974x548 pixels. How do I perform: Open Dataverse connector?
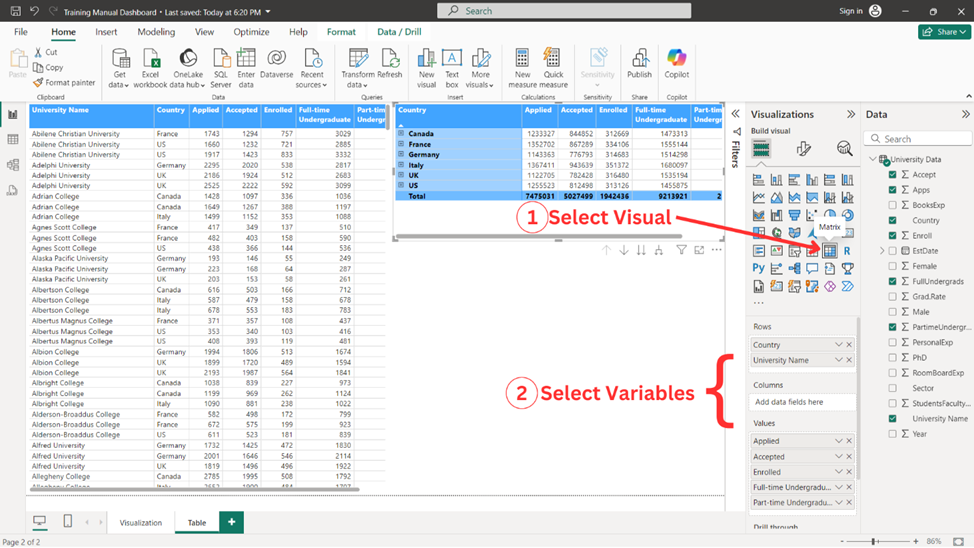click(276, 63)
